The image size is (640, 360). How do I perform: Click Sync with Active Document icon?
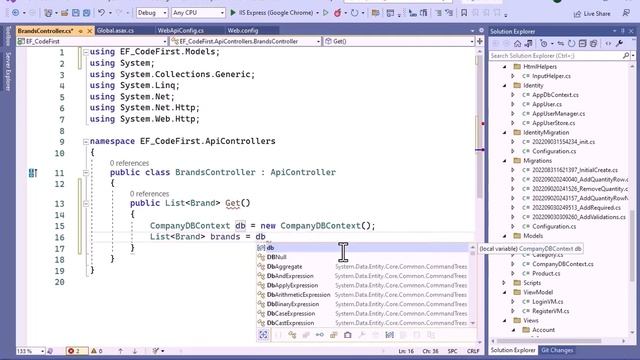561,44
